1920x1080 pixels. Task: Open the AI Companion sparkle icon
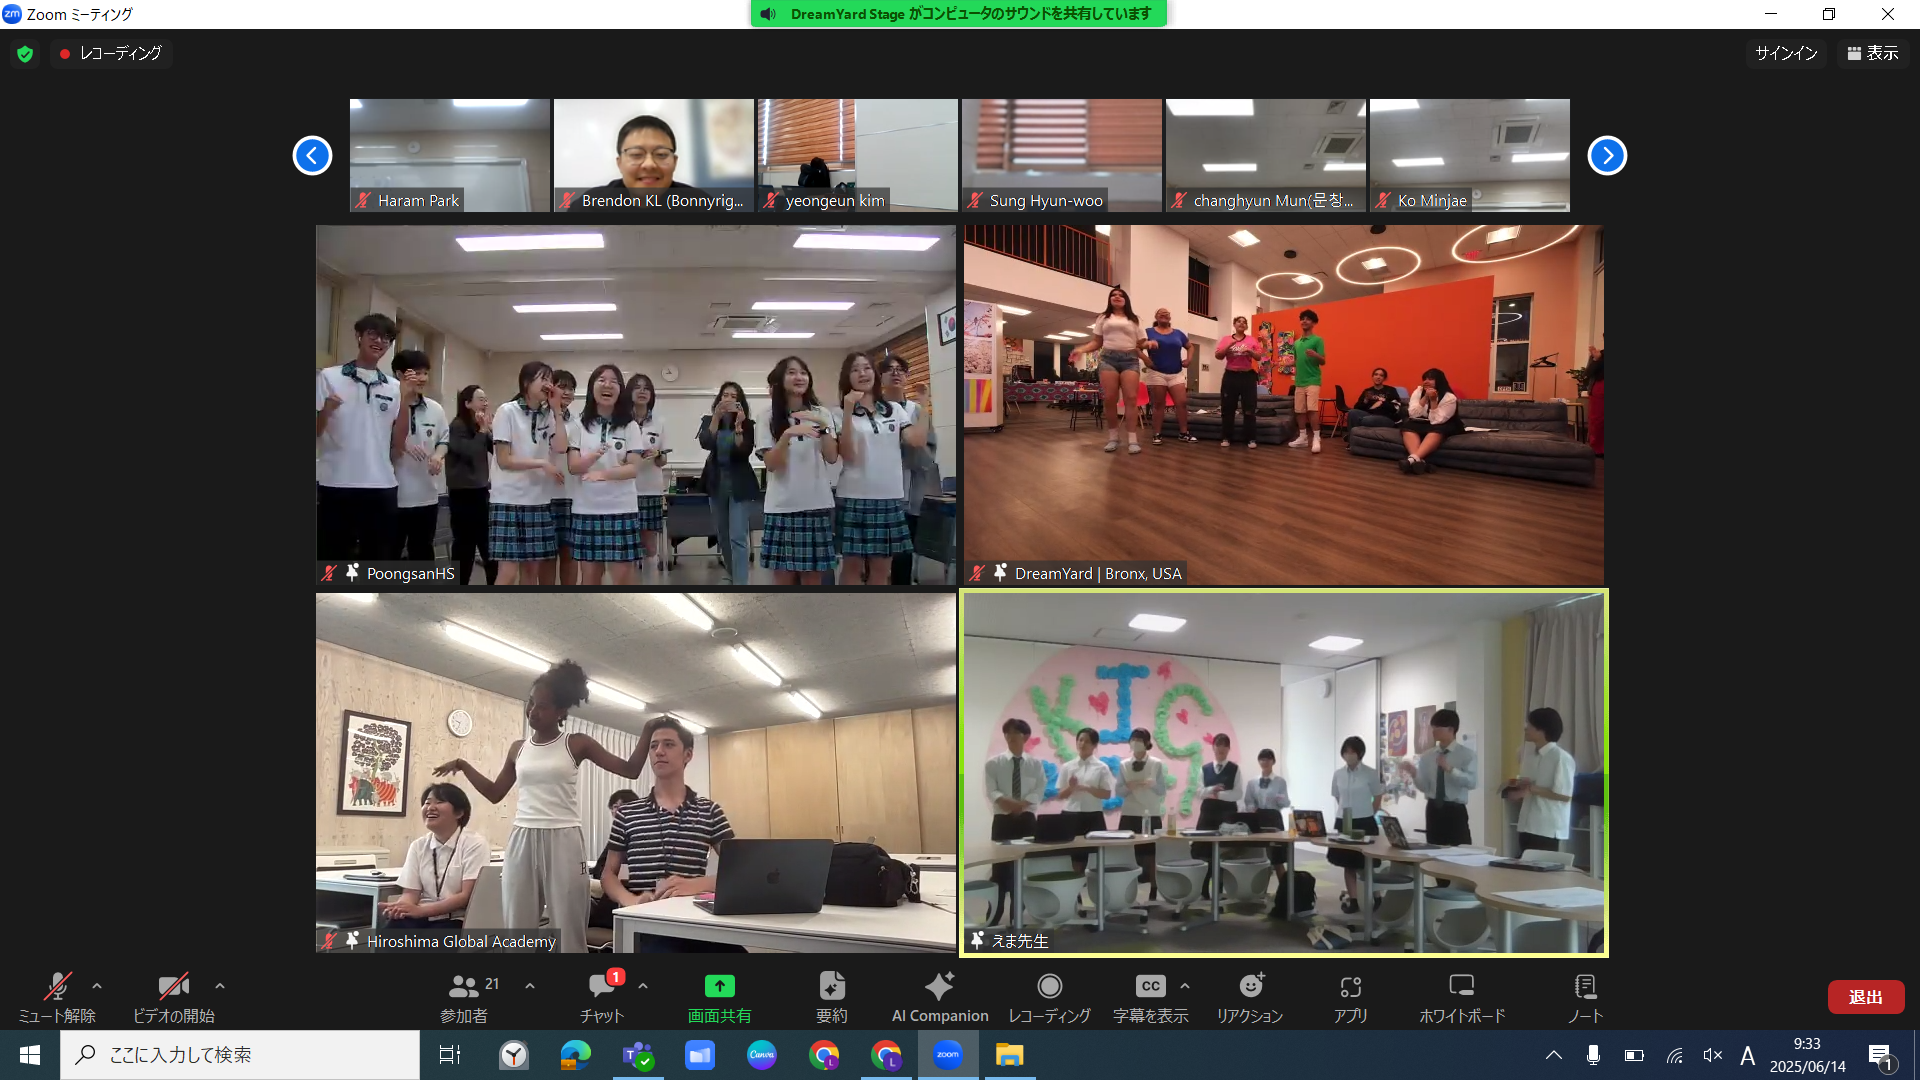pos(939,987)
